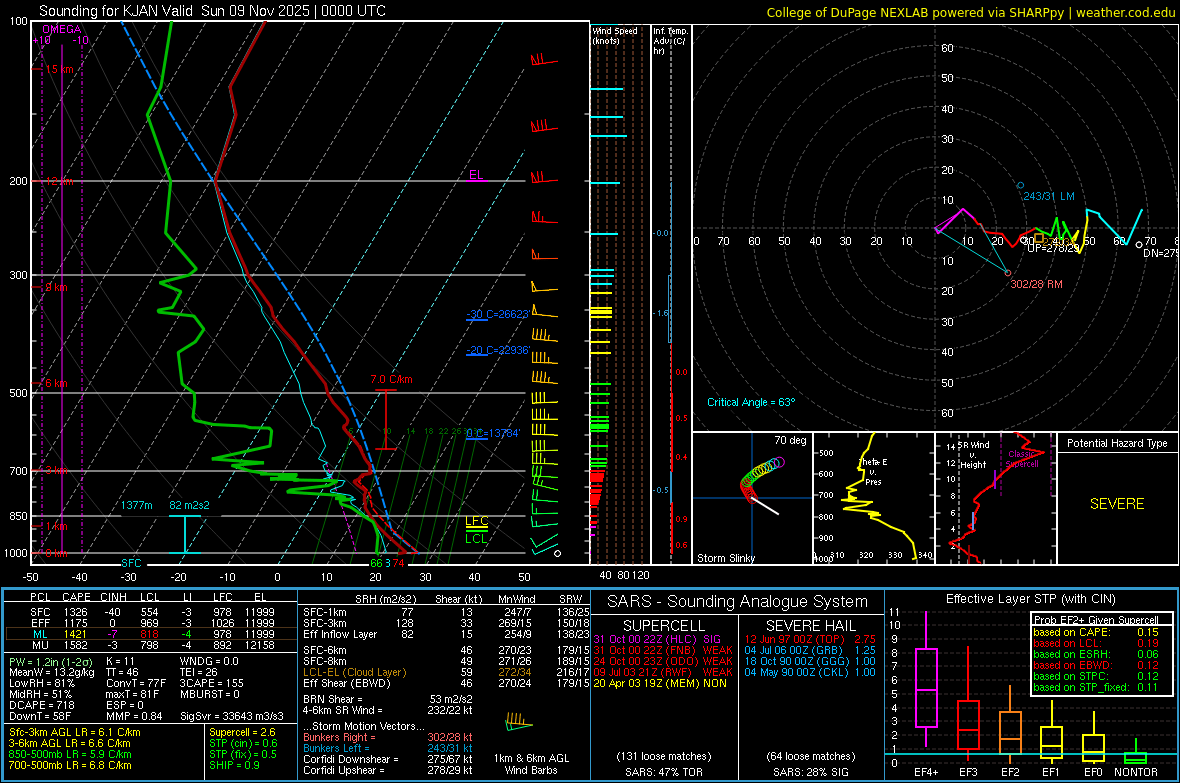The image size is (1180, 783).
Task: Click the Inf. Temp. Adv. panel header
Action: 670,41
